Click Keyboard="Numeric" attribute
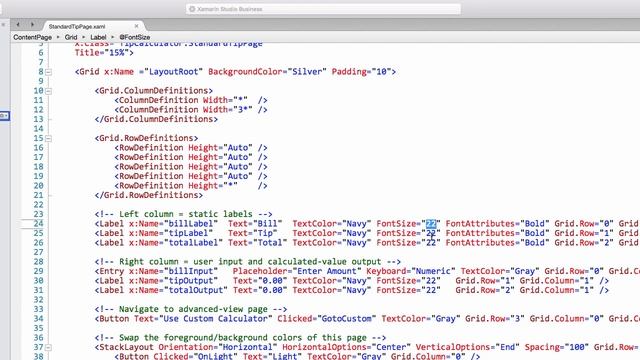 tap(411, 271)
